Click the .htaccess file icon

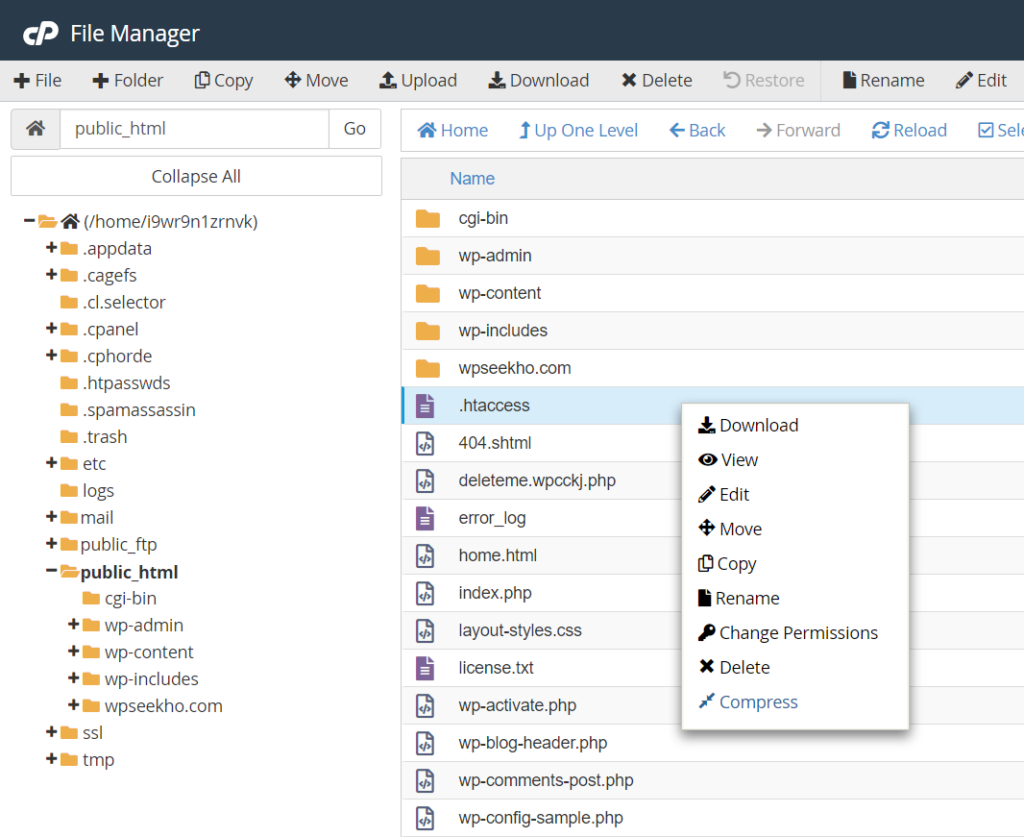coord(425,405)
